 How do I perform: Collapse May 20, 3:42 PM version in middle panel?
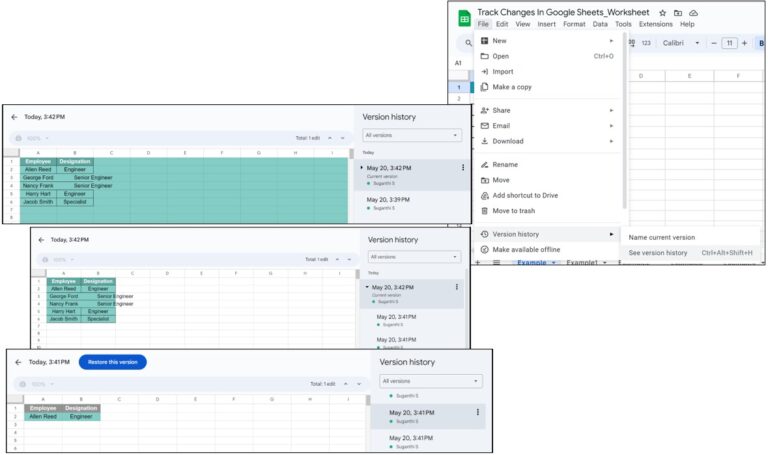[x=367, y=287]
